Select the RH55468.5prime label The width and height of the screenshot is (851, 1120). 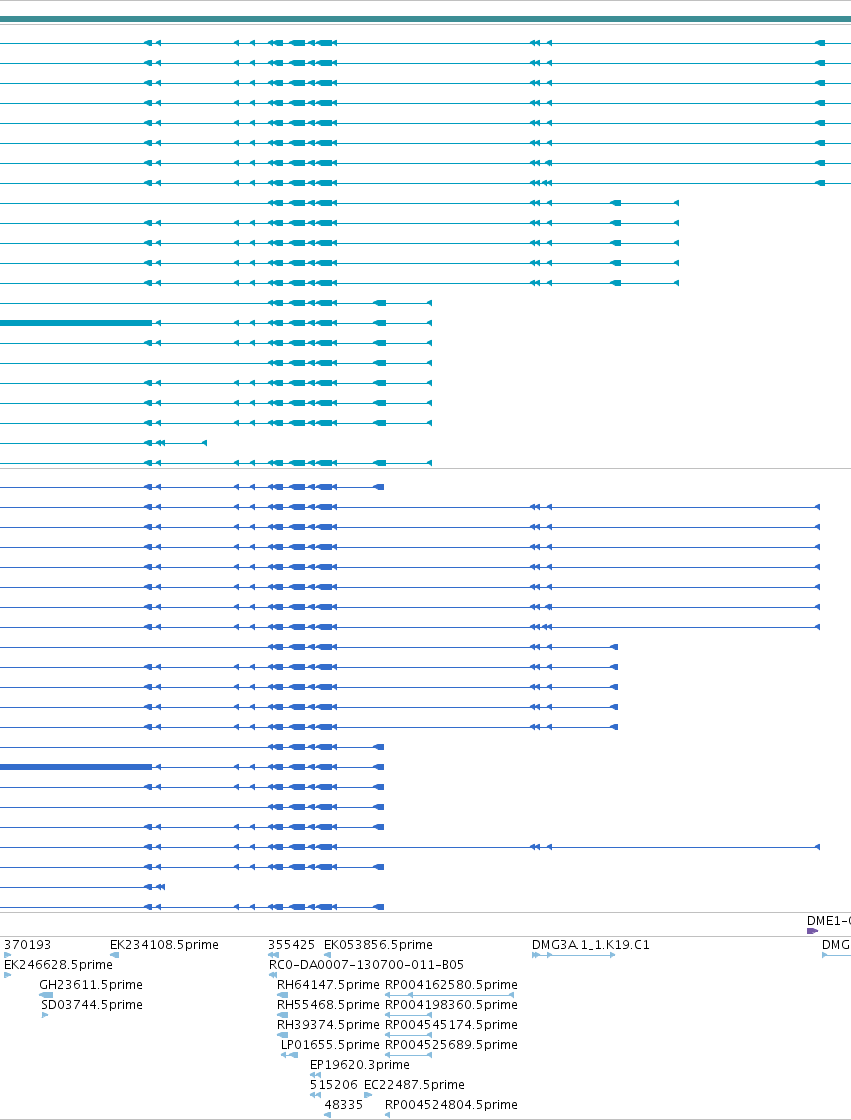tap(328, 1004)
